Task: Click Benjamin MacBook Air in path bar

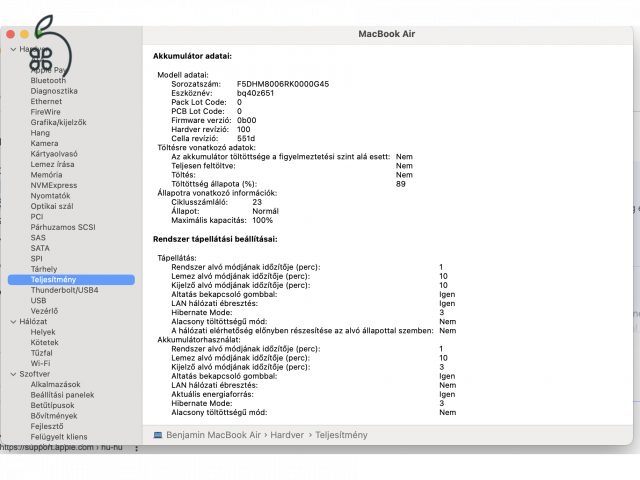Action: (213, 435)
